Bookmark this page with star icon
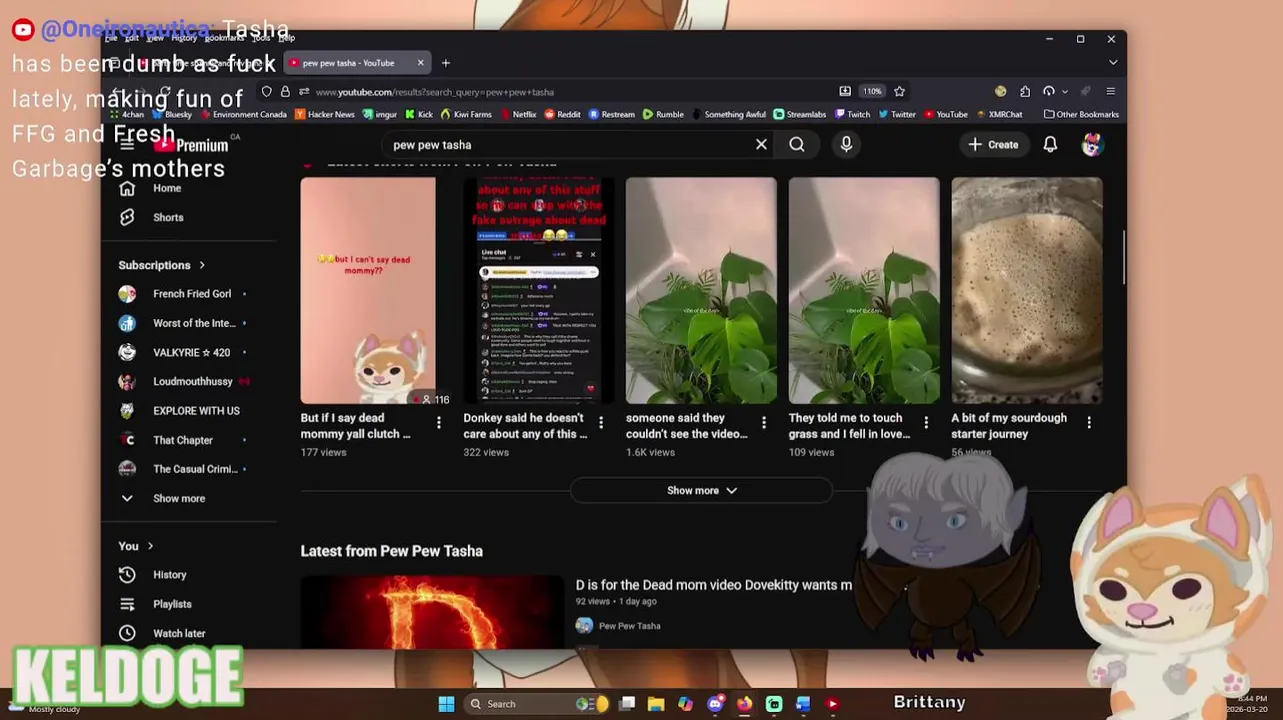 click(899, 91)
